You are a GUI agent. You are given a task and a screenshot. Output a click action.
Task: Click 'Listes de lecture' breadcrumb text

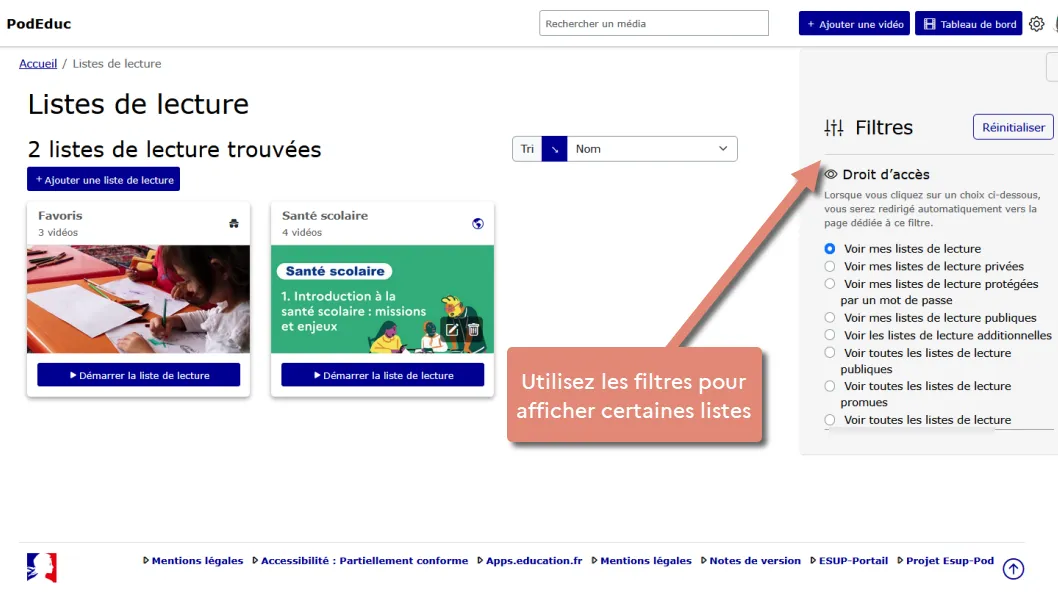[x=117, y=63]
